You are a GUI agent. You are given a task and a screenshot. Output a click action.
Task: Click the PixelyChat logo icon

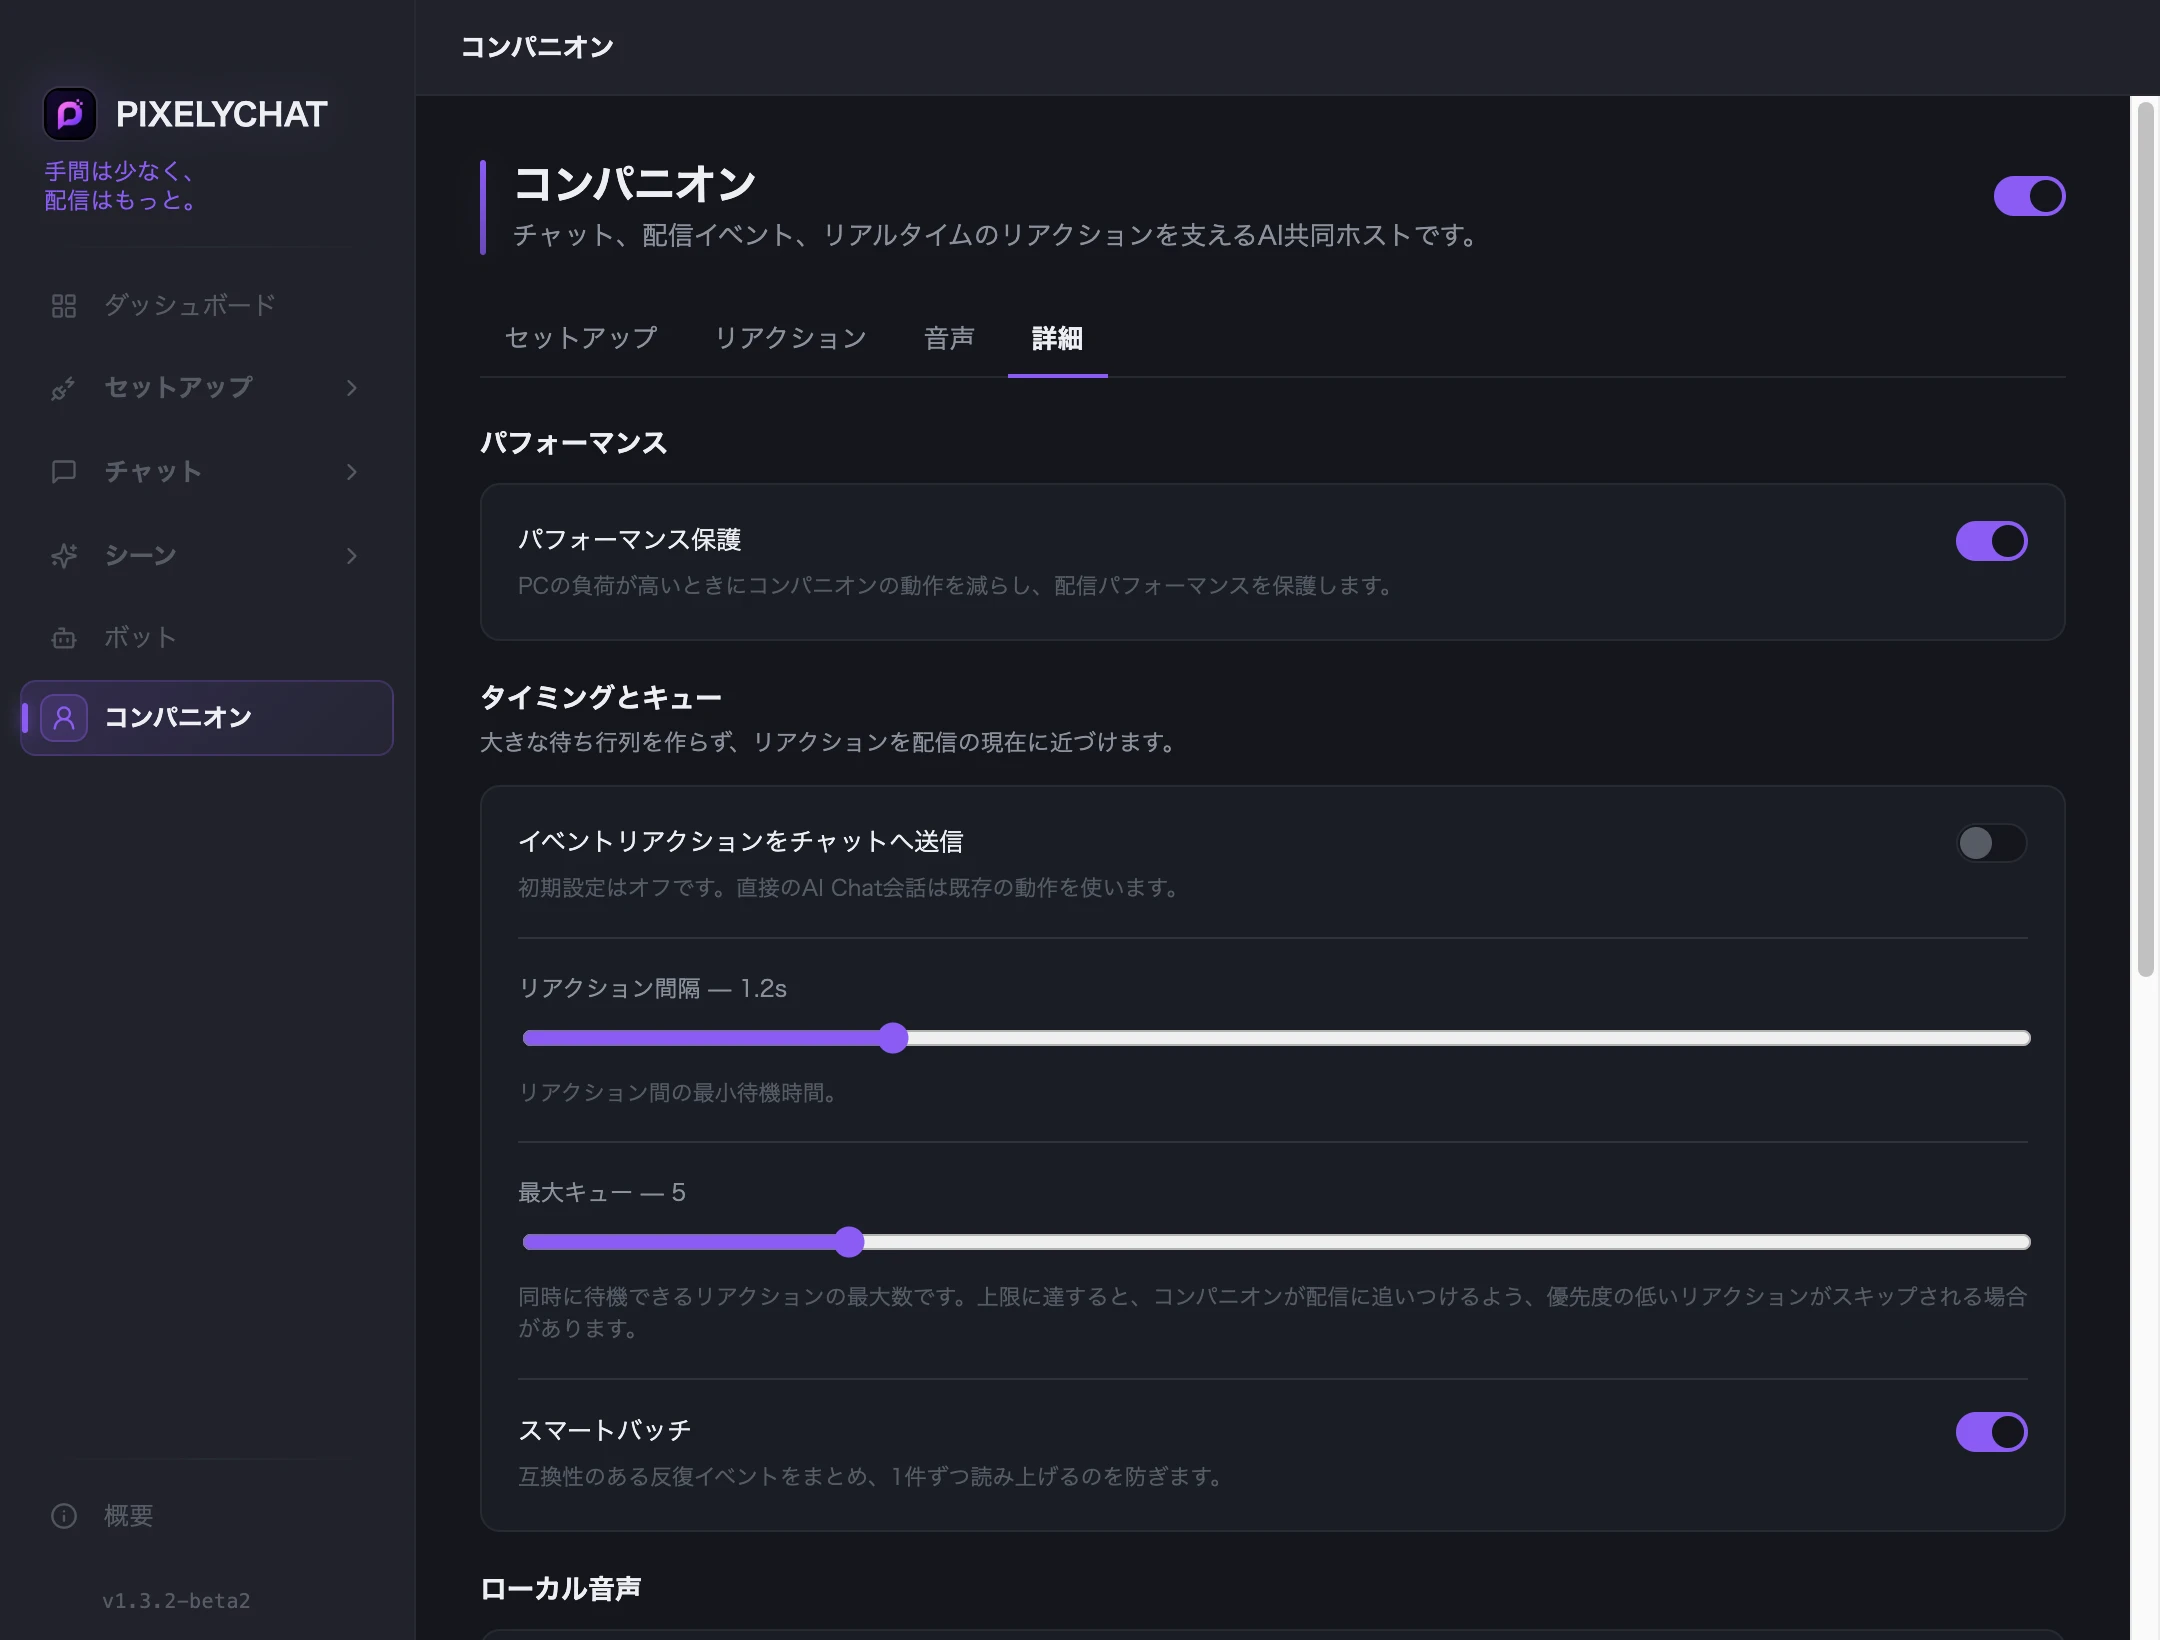click(70, 114)
